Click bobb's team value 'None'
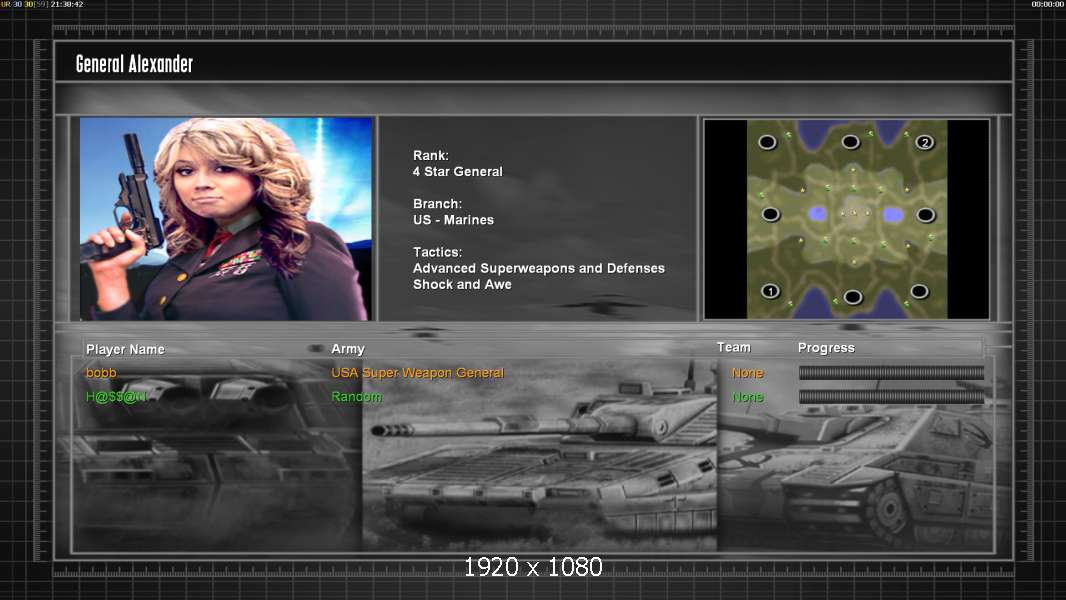1066x600 pixels. (747, 373)
